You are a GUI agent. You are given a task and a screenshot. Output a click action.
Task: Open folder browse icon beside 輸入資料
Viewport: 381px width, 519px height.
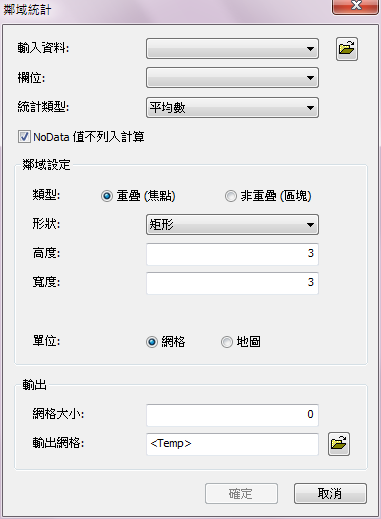coord(347,49)
